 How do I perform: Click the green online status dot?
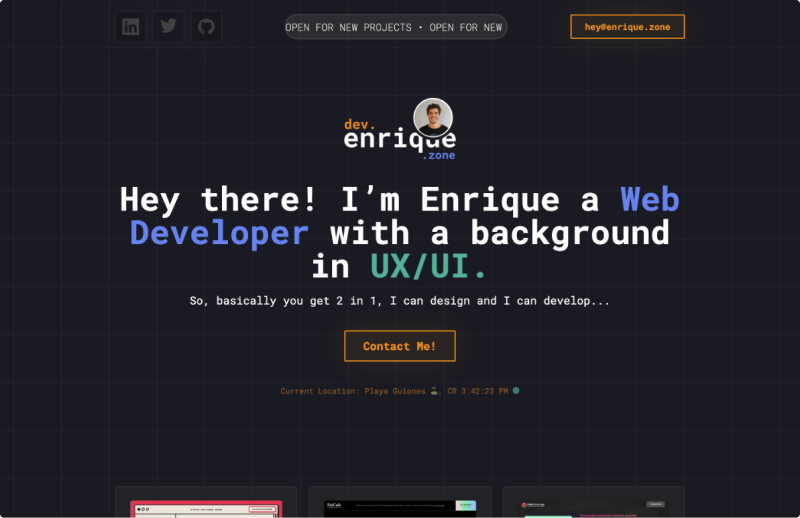[x=516, y=390]
